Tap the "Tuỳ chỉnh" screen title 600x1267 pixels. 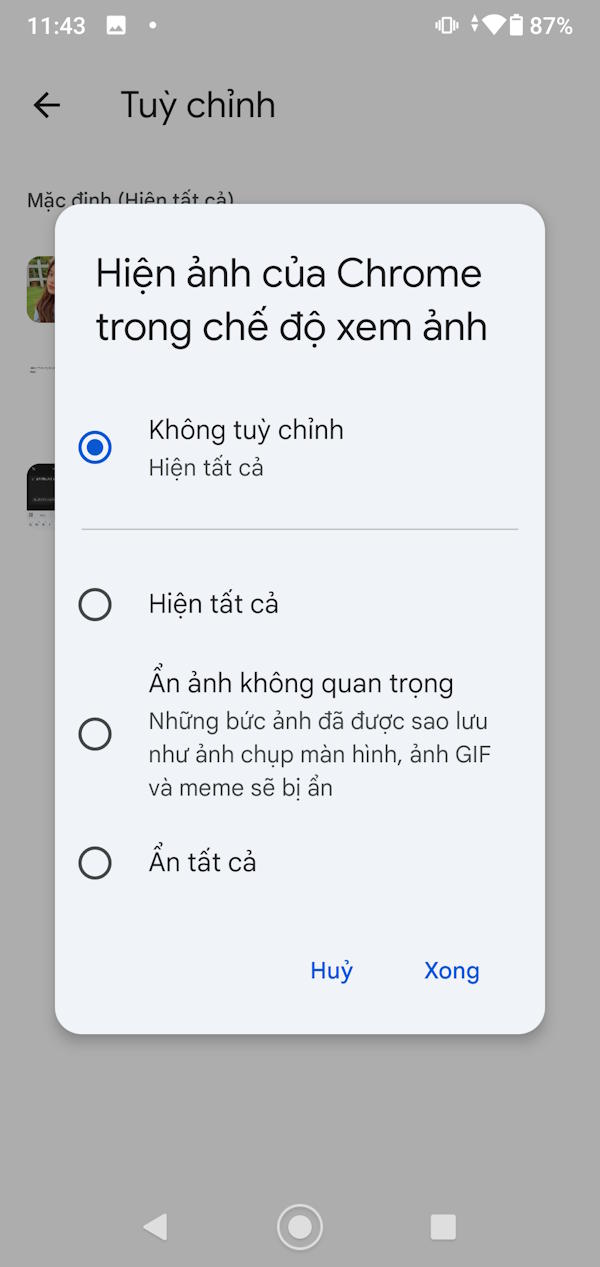198,105
